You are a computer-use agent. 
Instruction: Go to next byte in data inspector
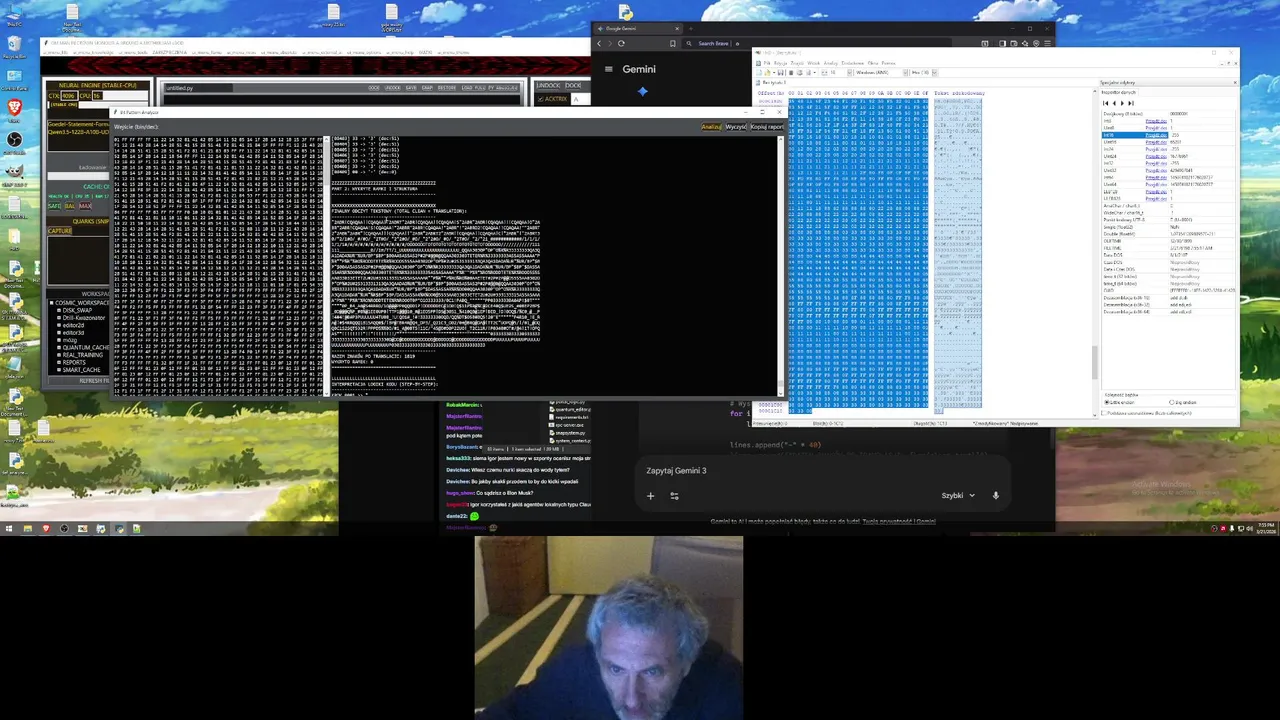(x=1122, y=103)
